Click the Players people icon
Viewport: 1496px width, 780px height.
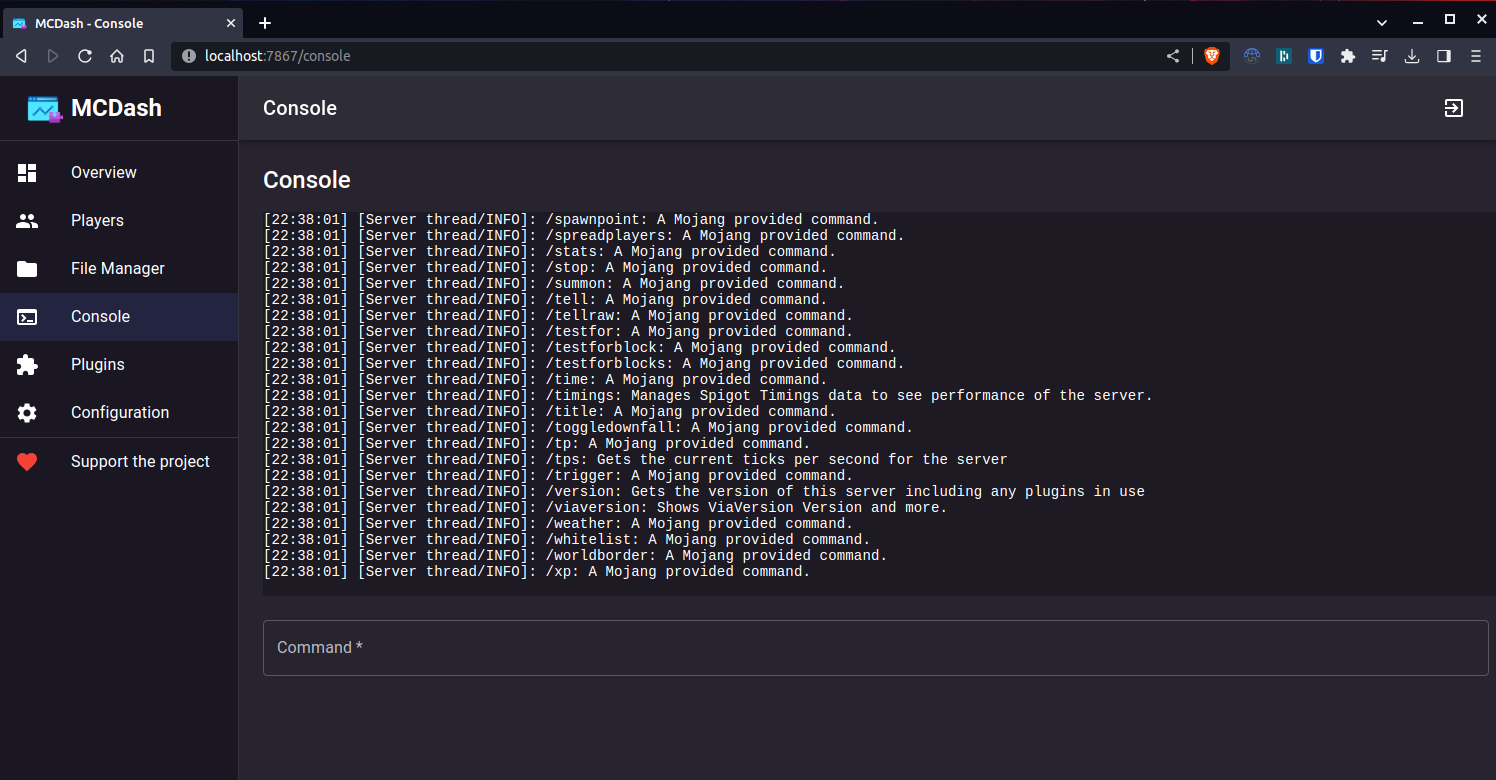[x=27, y=221]
